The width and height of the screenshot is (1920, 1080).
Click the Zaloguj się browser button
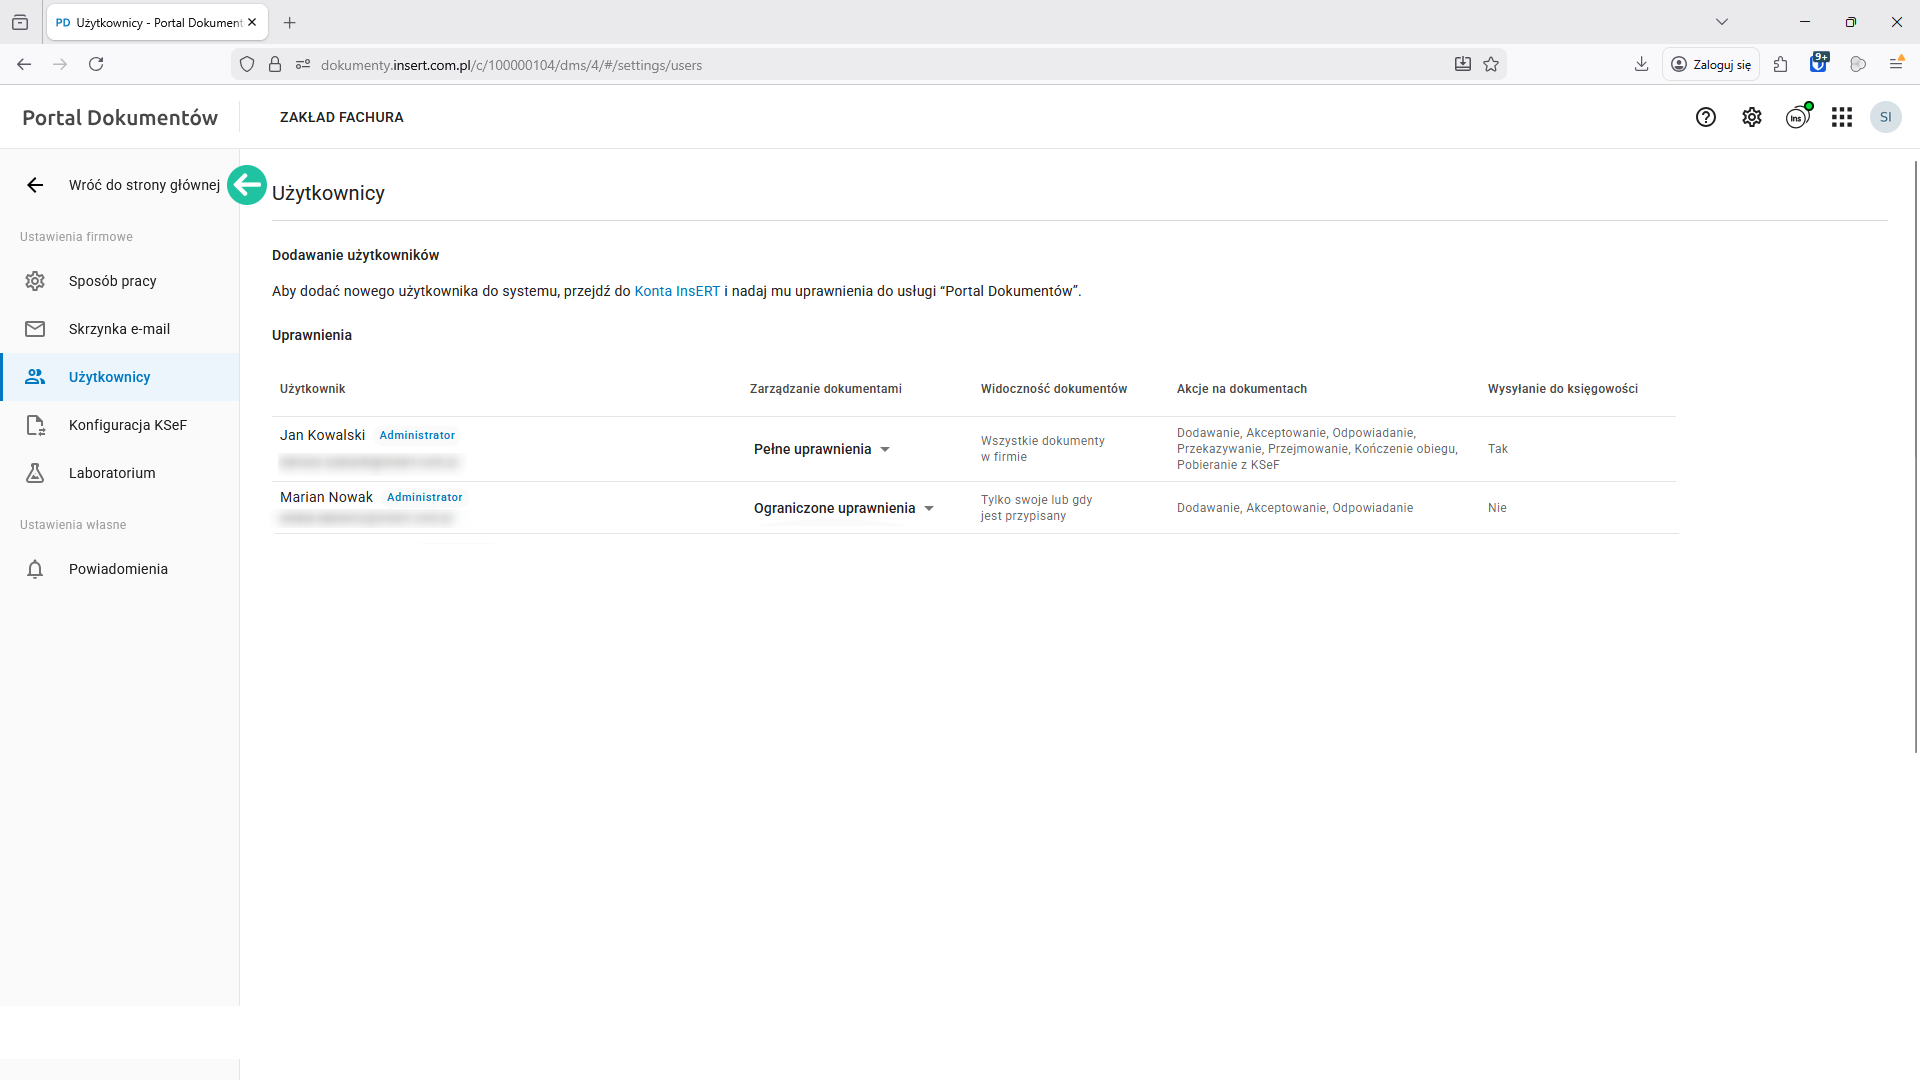[1711, 65]
